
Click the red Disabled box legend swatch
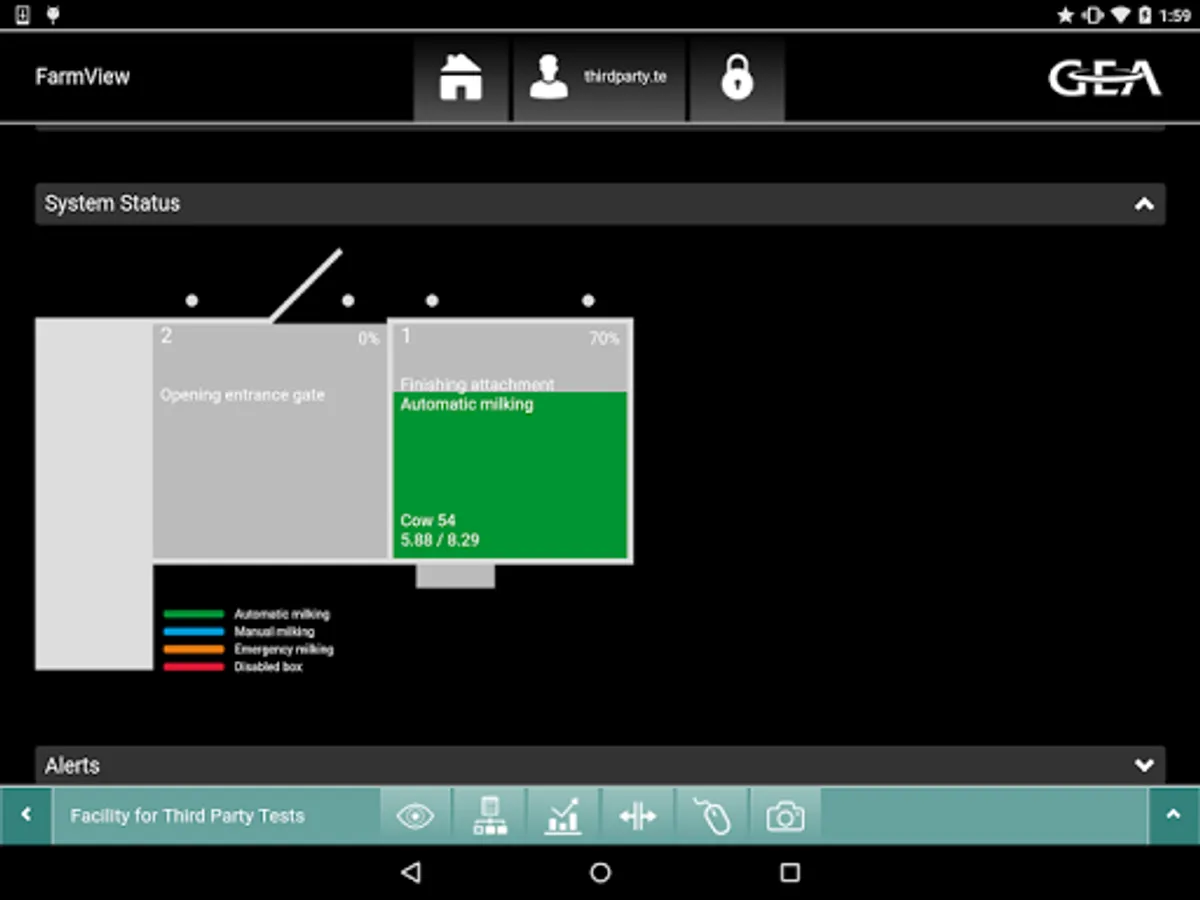(194, 667)
